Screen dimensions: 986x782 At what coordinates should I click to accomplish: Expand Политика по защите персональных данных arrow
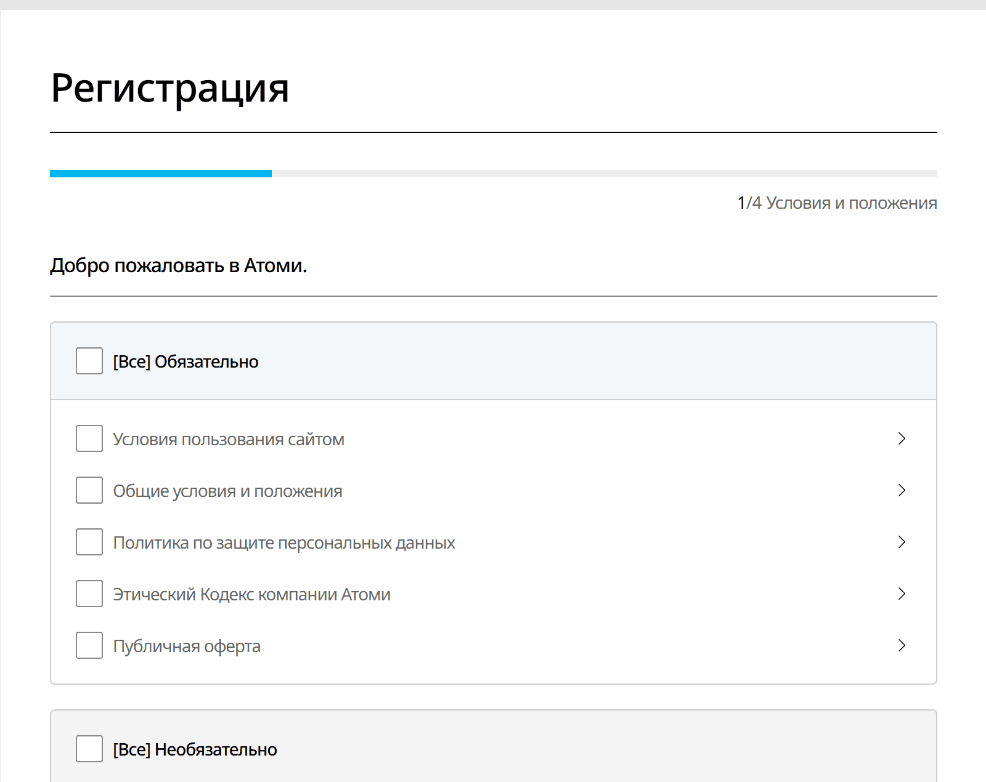point(902,542)
